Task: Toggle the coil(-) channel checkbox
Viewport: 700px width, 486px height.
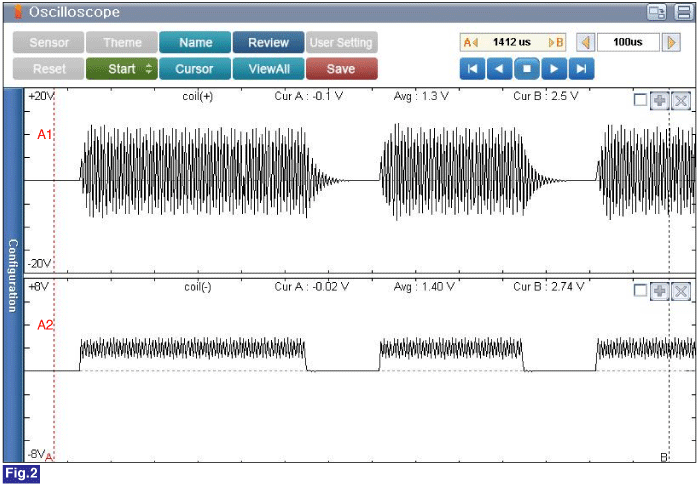Action: 640,291
